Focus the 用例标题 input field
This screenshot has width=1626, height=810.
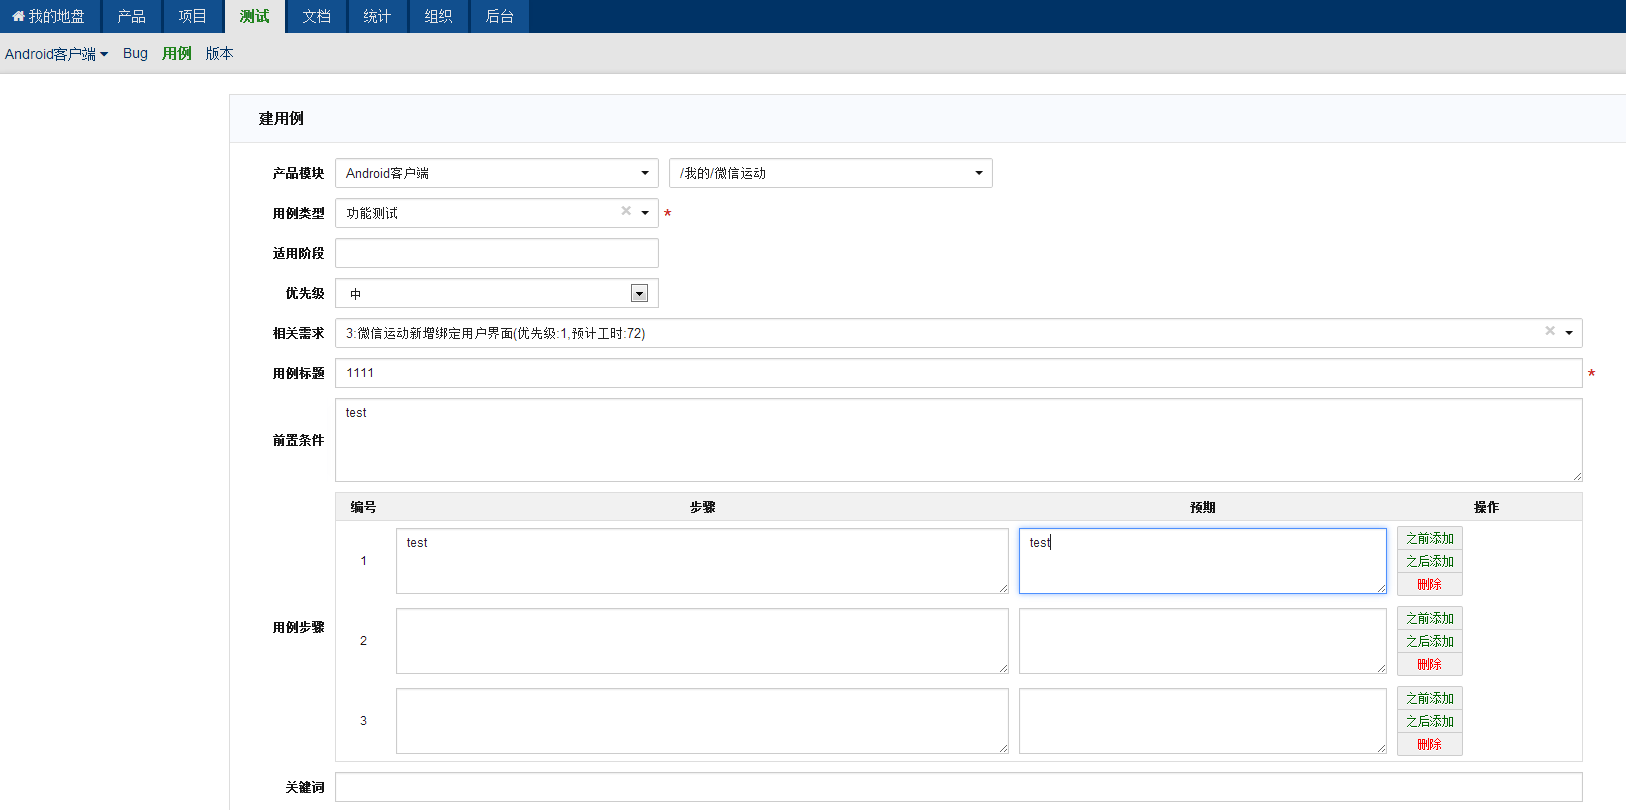(958, 373)
